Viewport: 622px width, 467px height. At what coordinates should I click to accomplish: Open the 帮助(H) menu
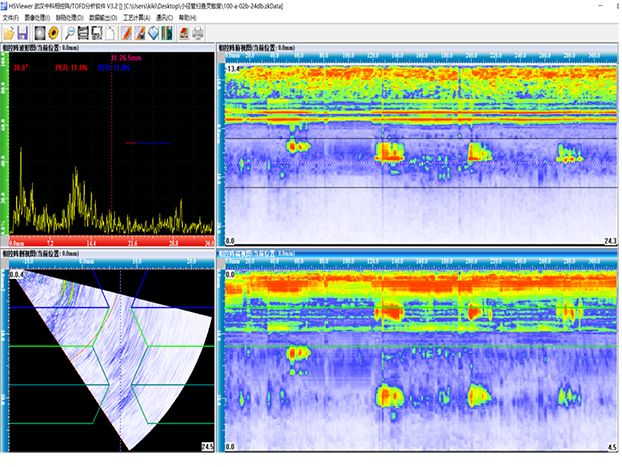pos(187,17)
